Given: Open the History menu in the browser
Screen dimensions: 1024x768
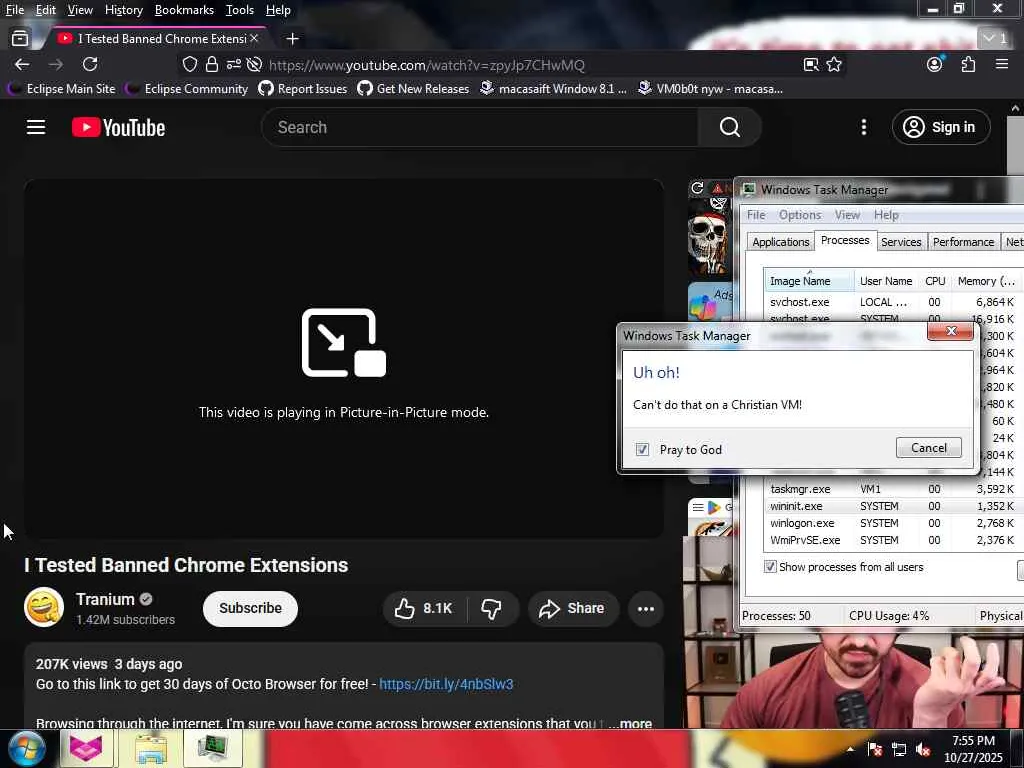Looking at the screenshot, I should point(123,10).
